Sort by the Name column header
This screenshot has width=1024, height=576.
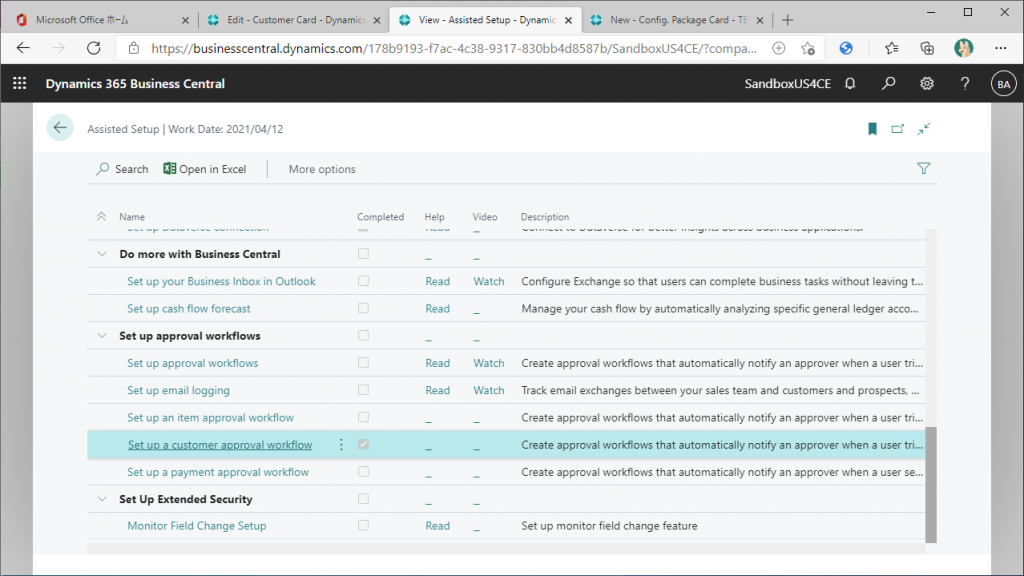click(x=132, y=217)
